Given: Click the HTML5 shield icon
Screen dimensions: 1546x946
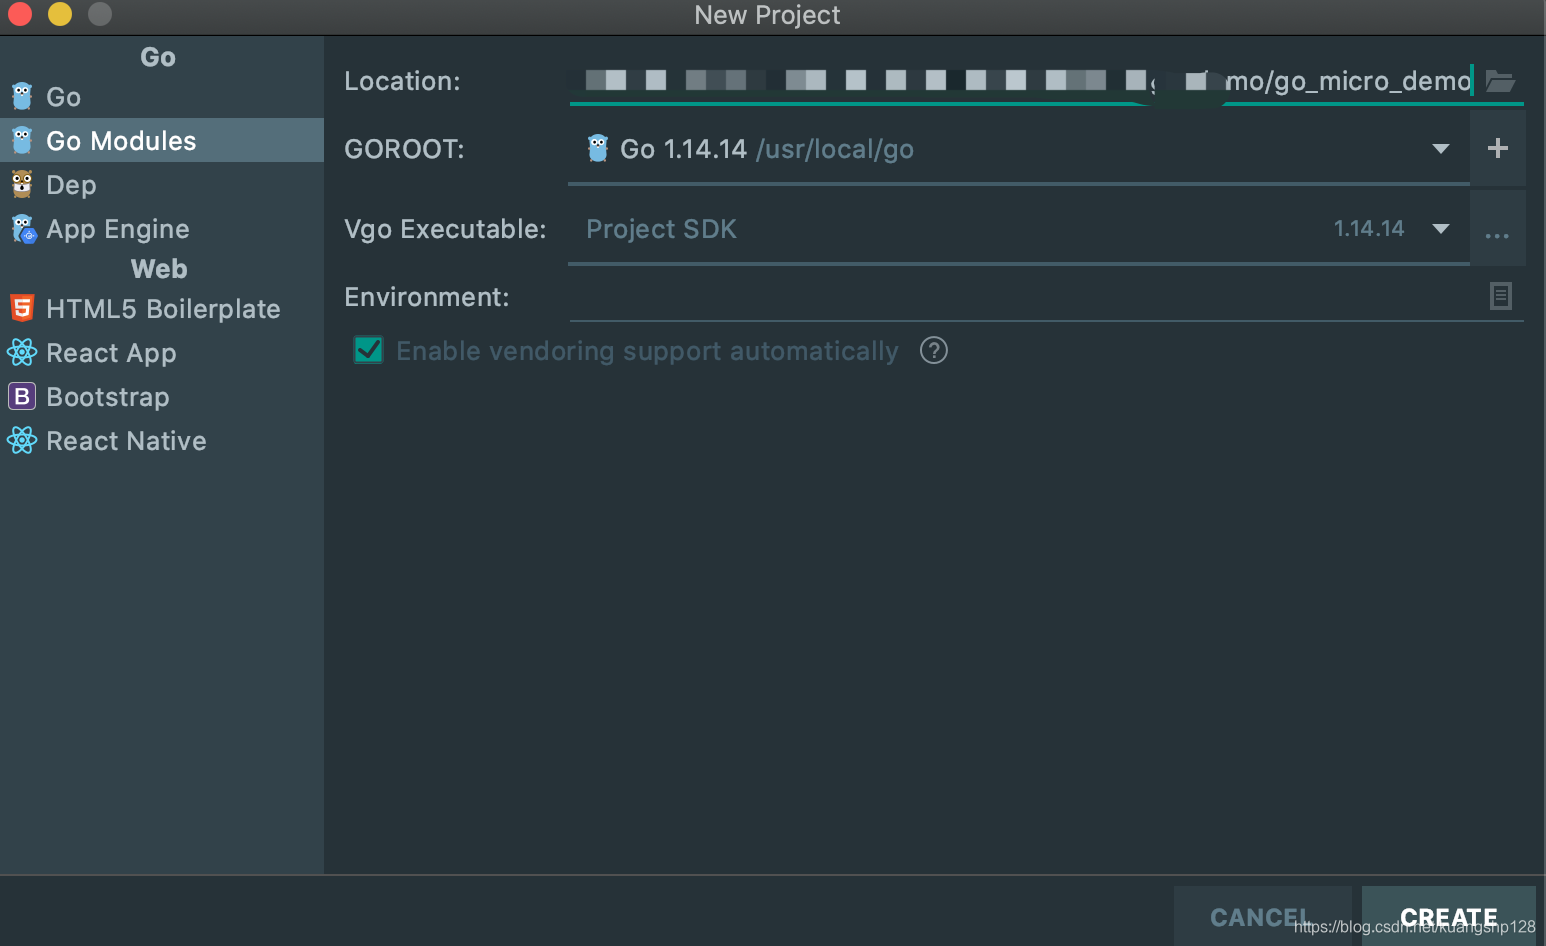Looking at the screenshot, I should point(22,308).
